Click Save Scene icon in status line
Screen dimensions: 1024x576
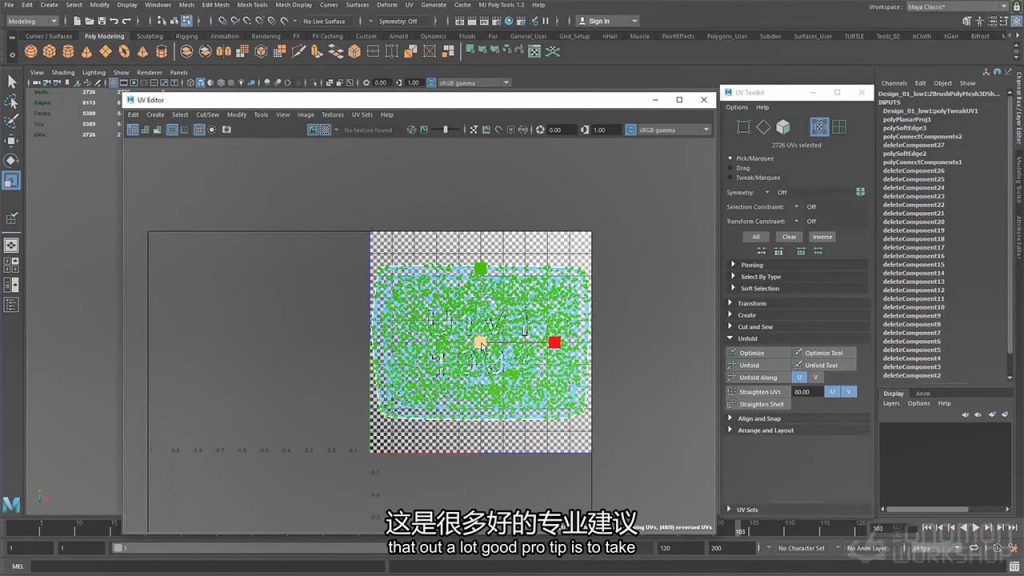pyautogui.click(x=101, y=21)
